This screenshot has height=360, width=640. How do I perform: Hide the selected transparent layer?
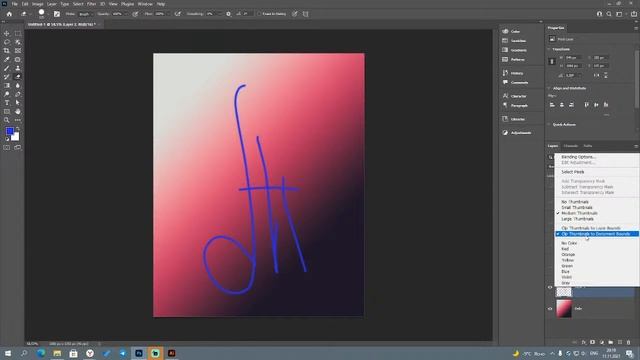pyautogui.click(x=550, y=287)
